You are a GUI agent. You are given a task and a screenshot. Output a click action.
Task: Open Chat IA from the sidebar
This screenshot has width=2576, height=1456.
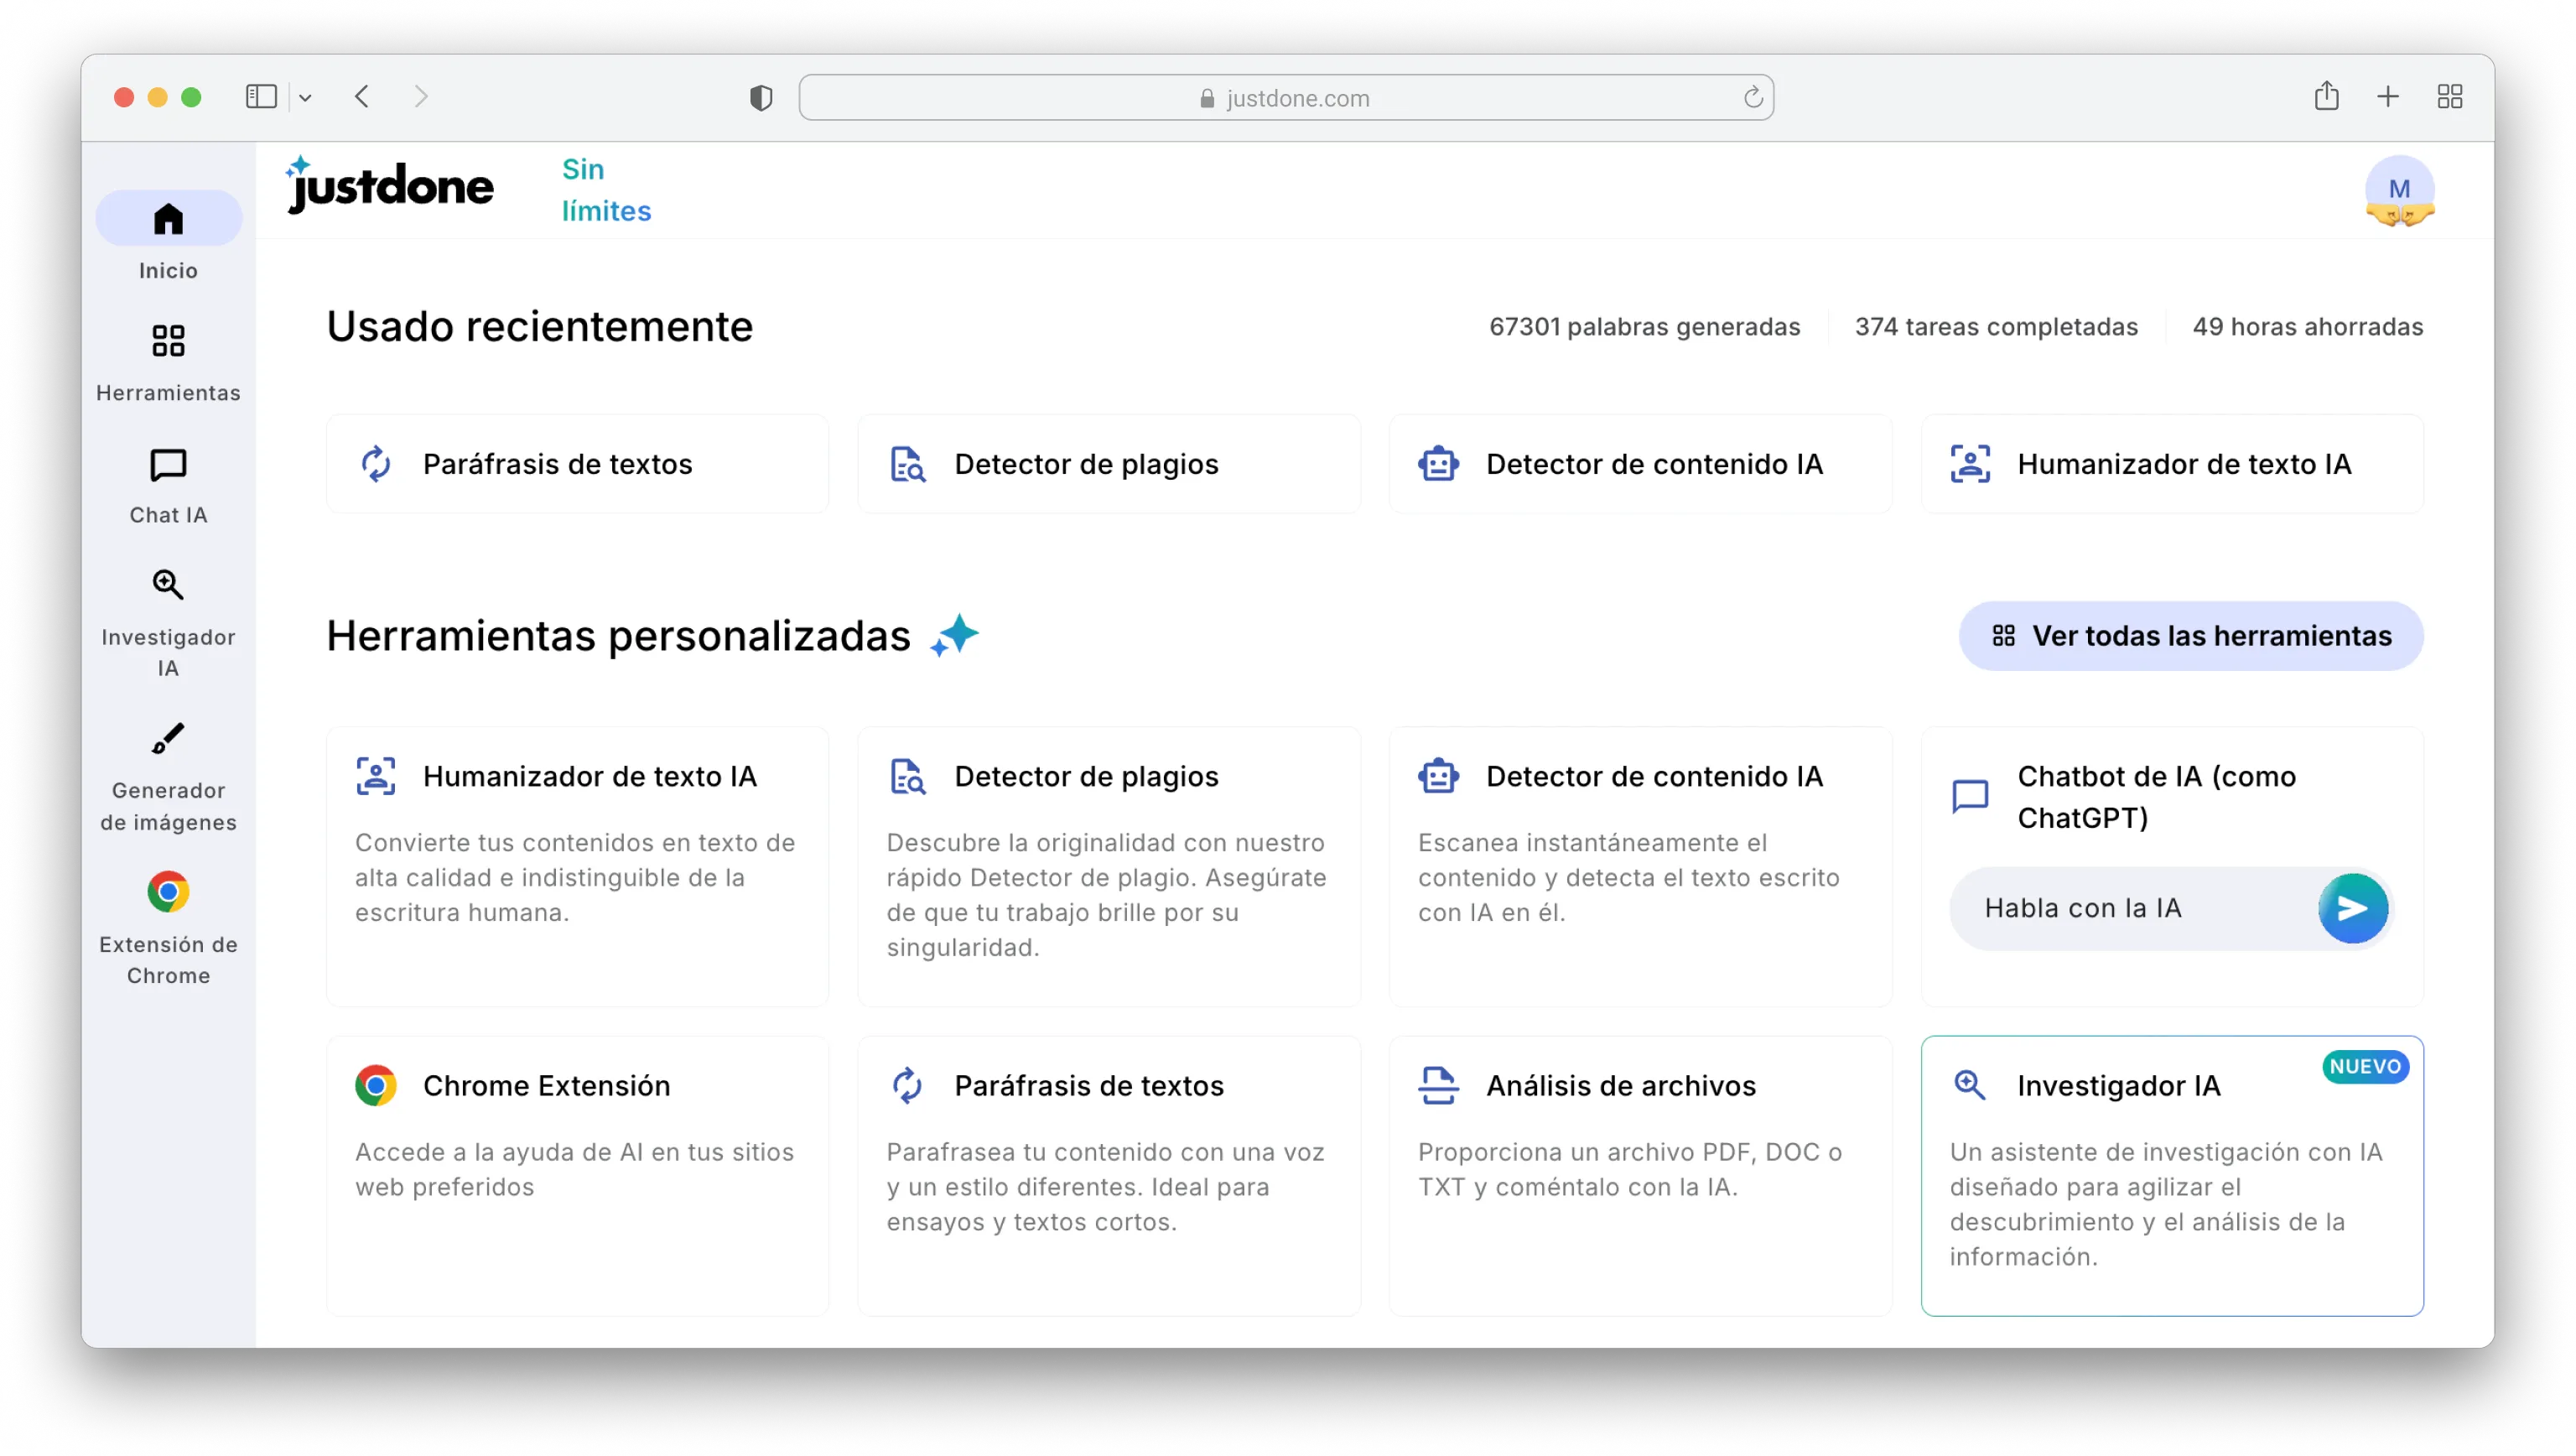(x=168, y=484)
